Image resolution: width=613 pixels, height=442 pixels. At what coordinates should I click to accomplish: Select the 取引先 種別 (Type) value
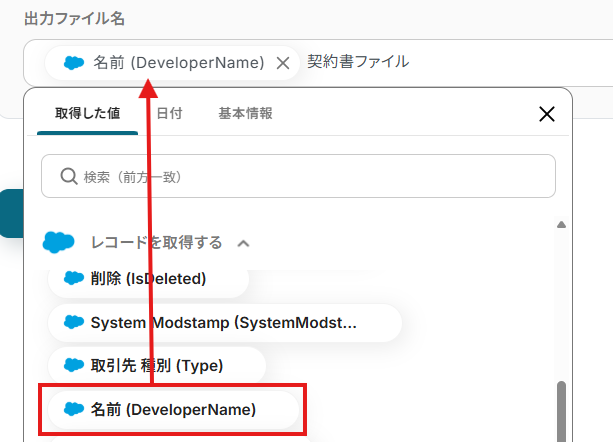coord(157,366)
